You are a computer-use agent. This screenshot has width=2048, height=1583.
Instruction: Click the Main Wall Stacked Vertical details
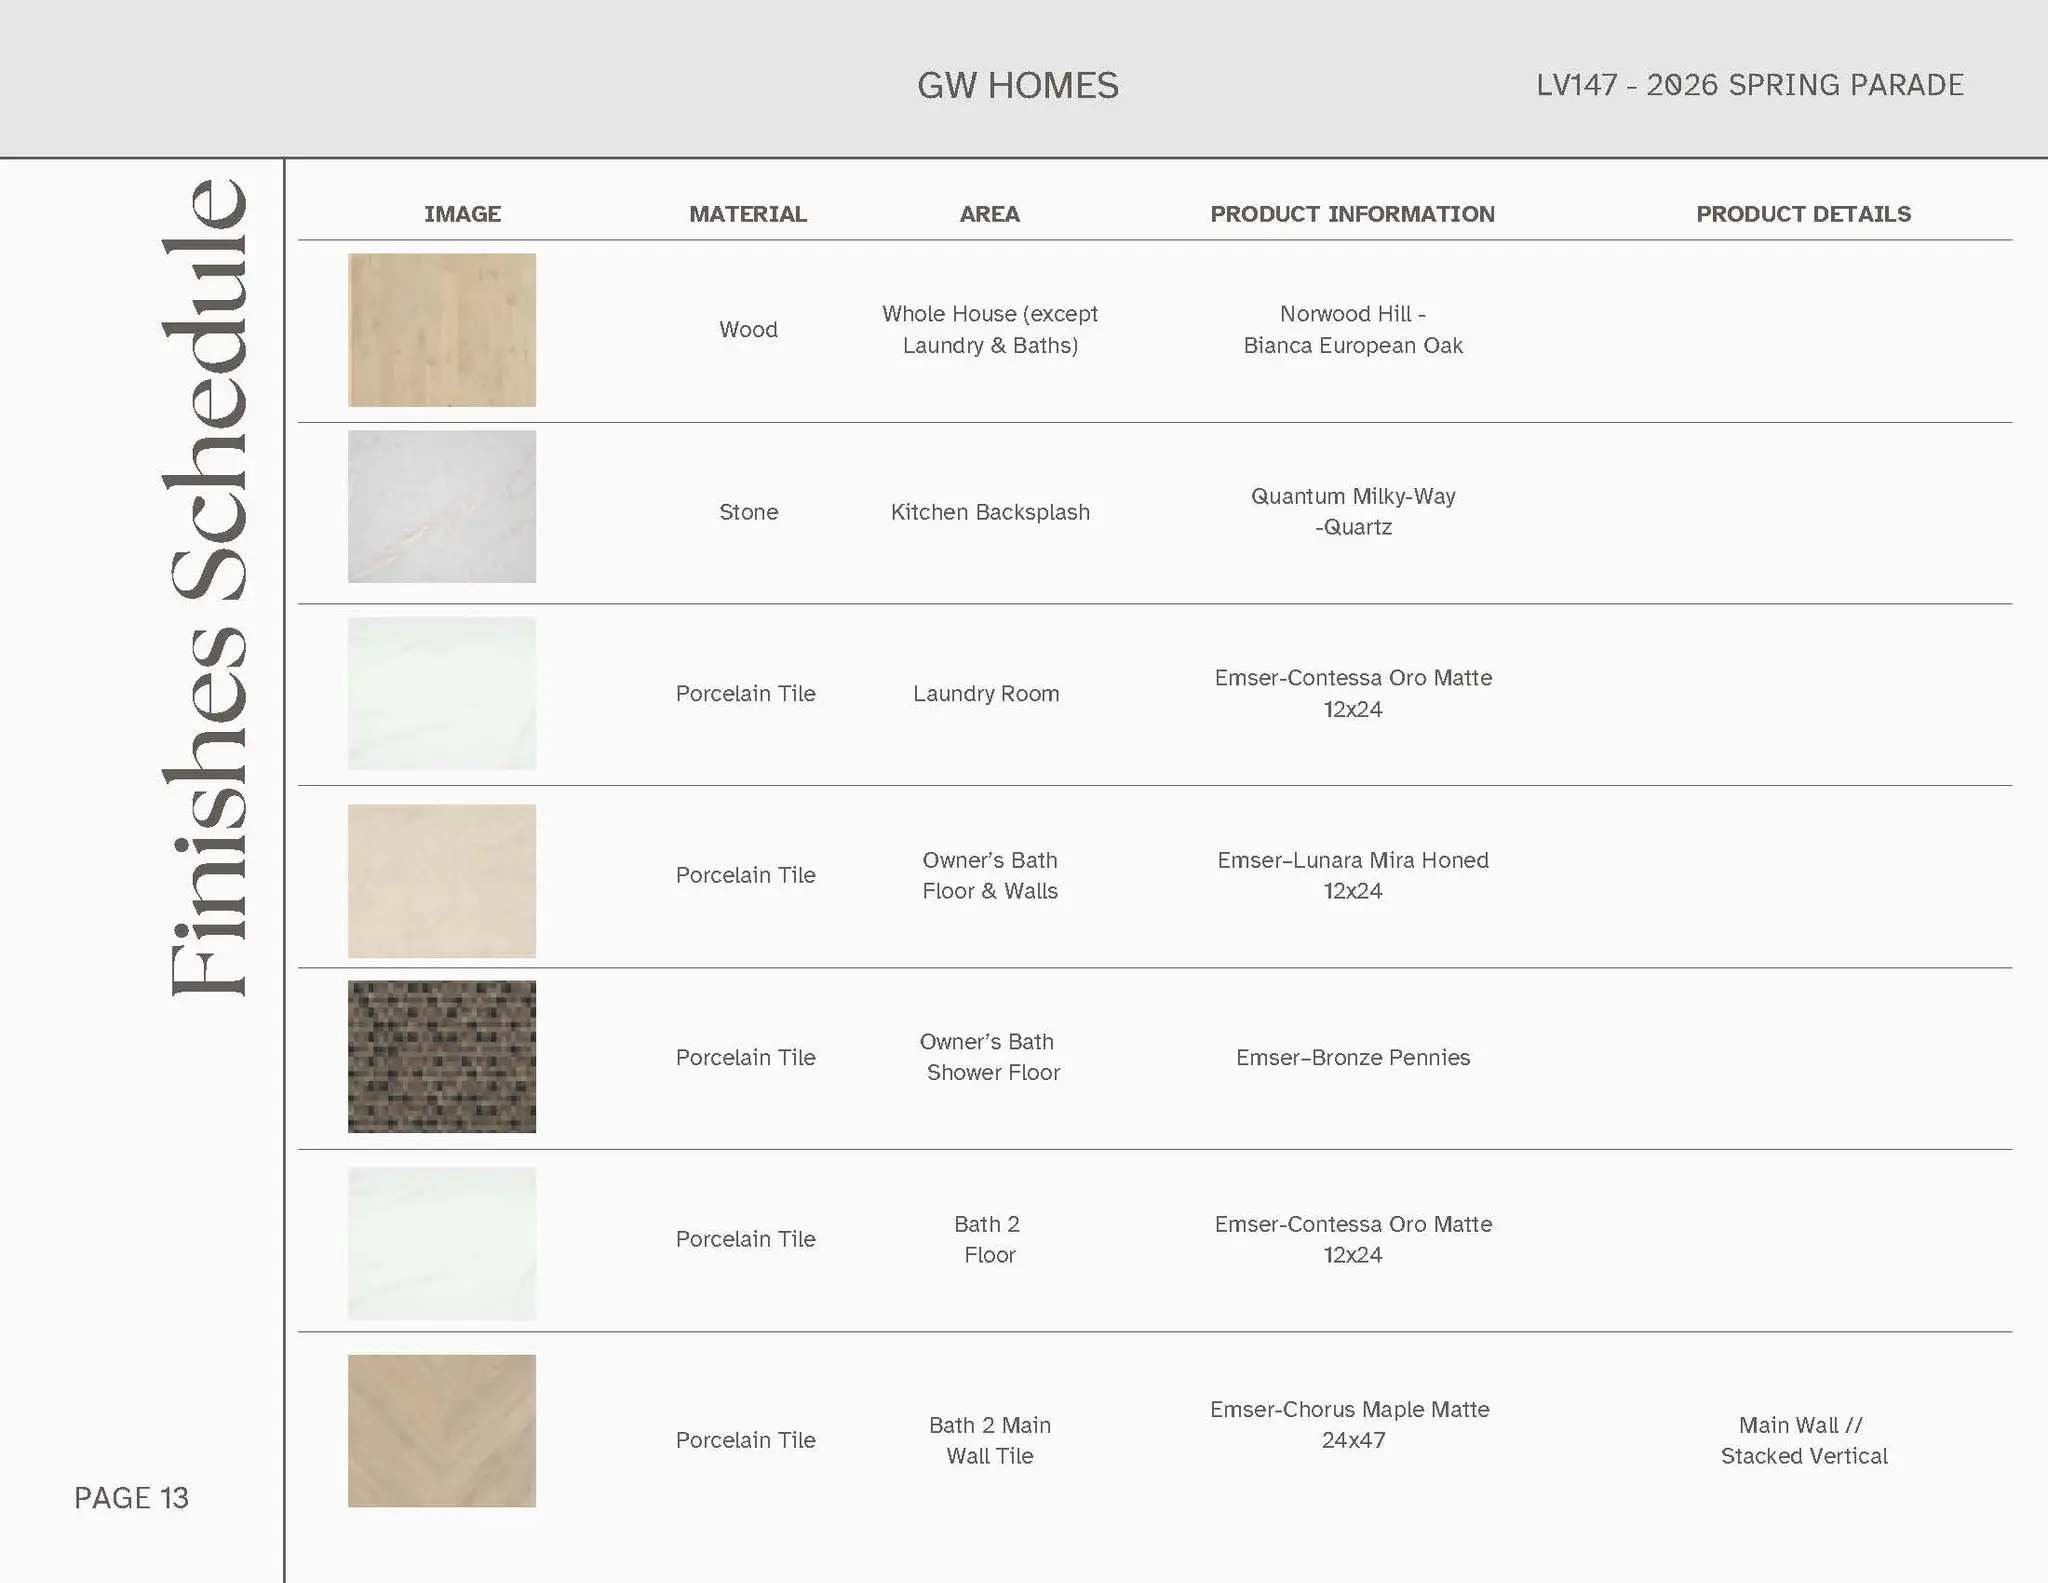[x=1803, y=1440]
